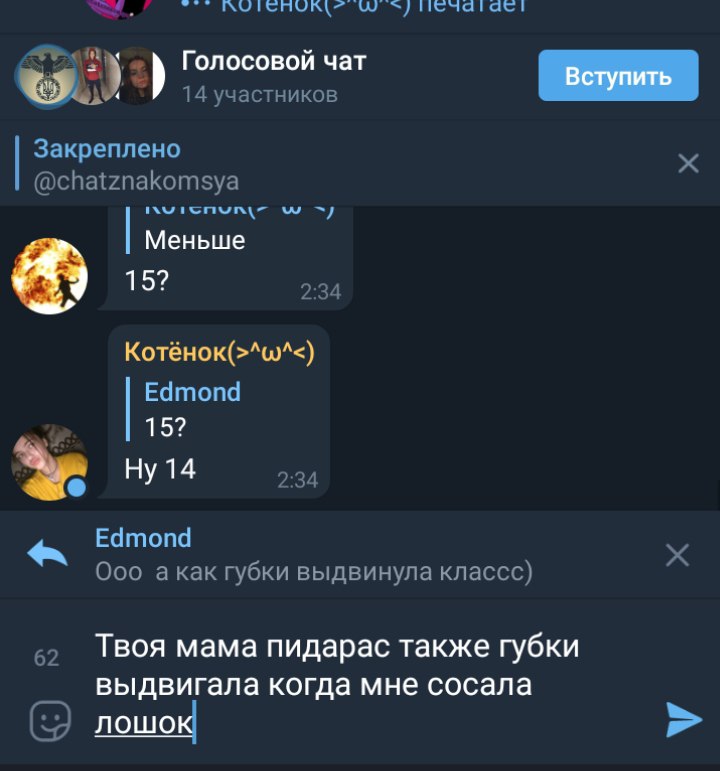
Task: Open the sticker and emoji panel
Action: [x=50, y=721]
